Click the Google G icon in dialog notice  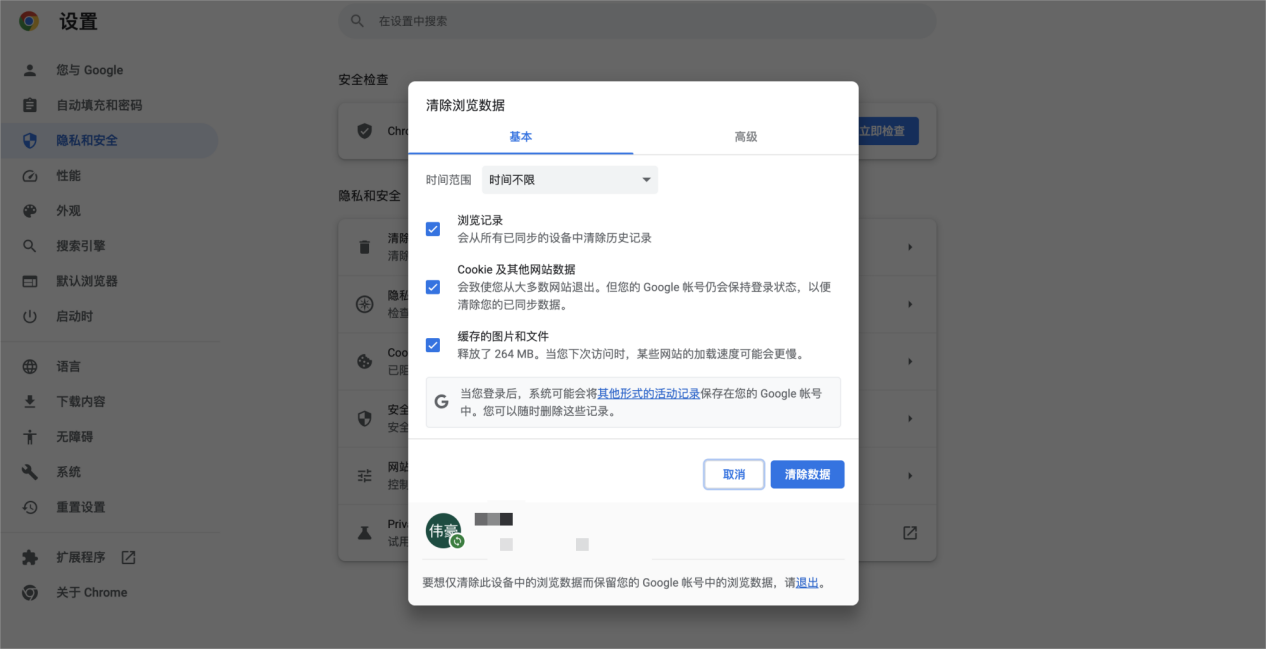[442, 402]
